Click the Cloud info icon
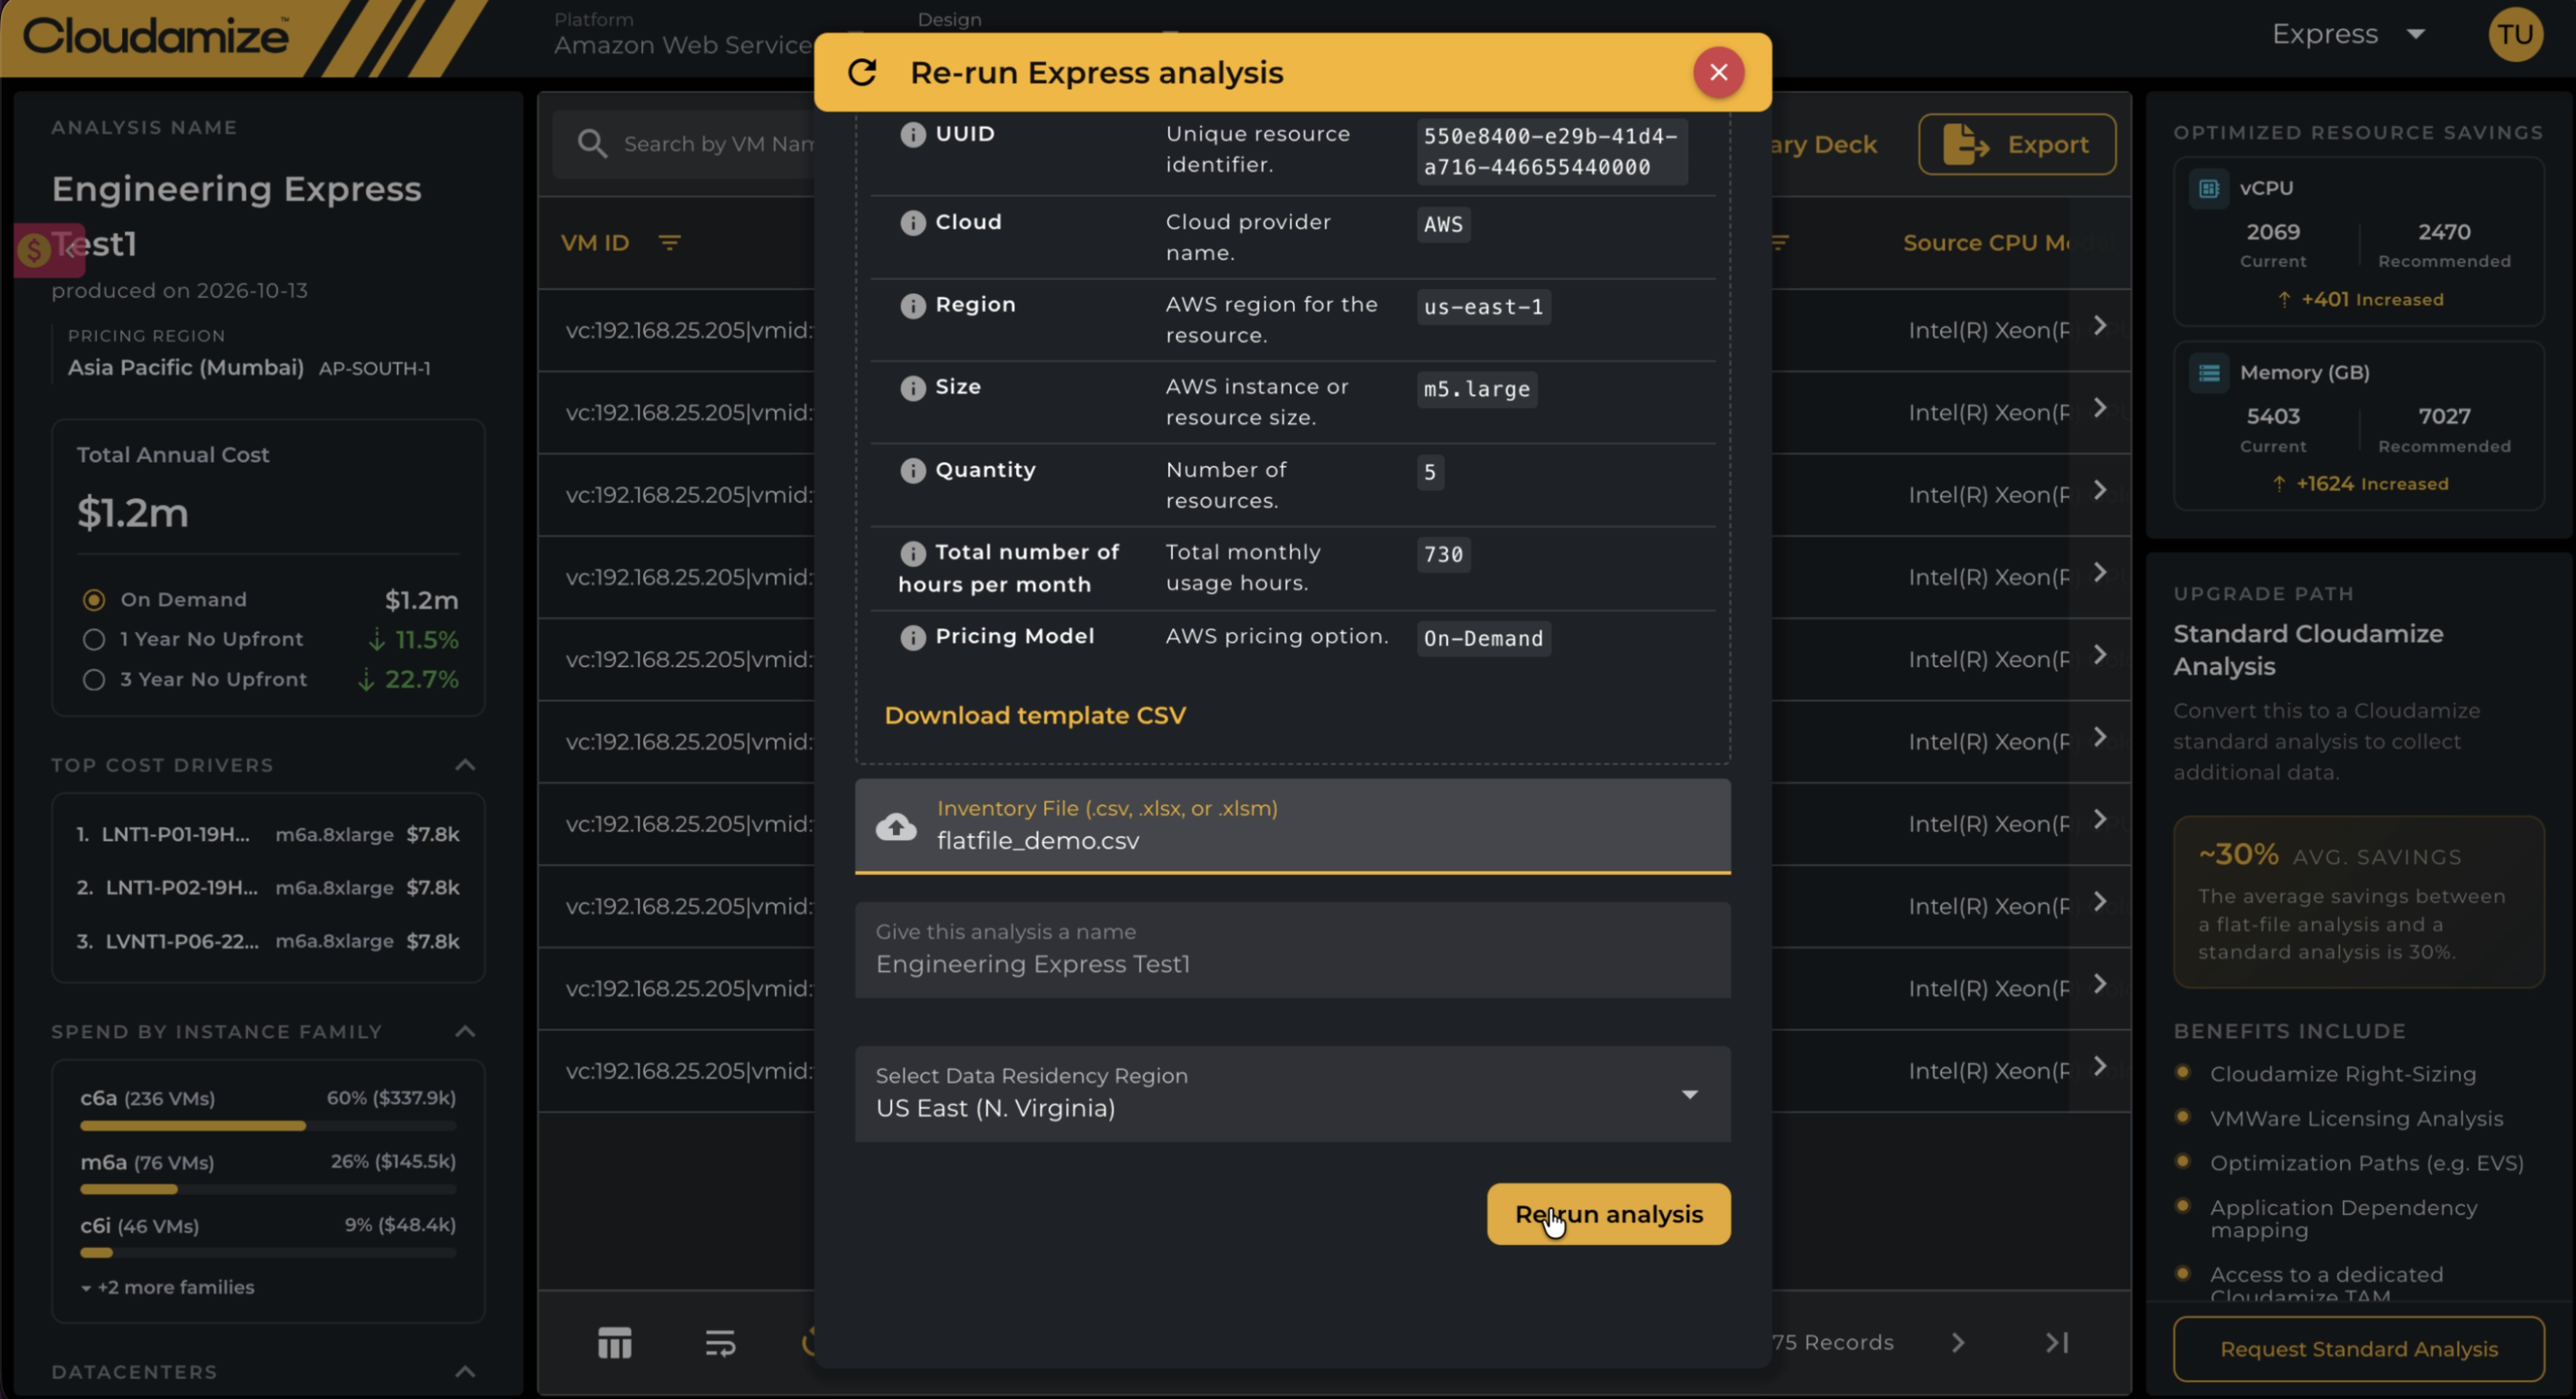 (912, 222)
